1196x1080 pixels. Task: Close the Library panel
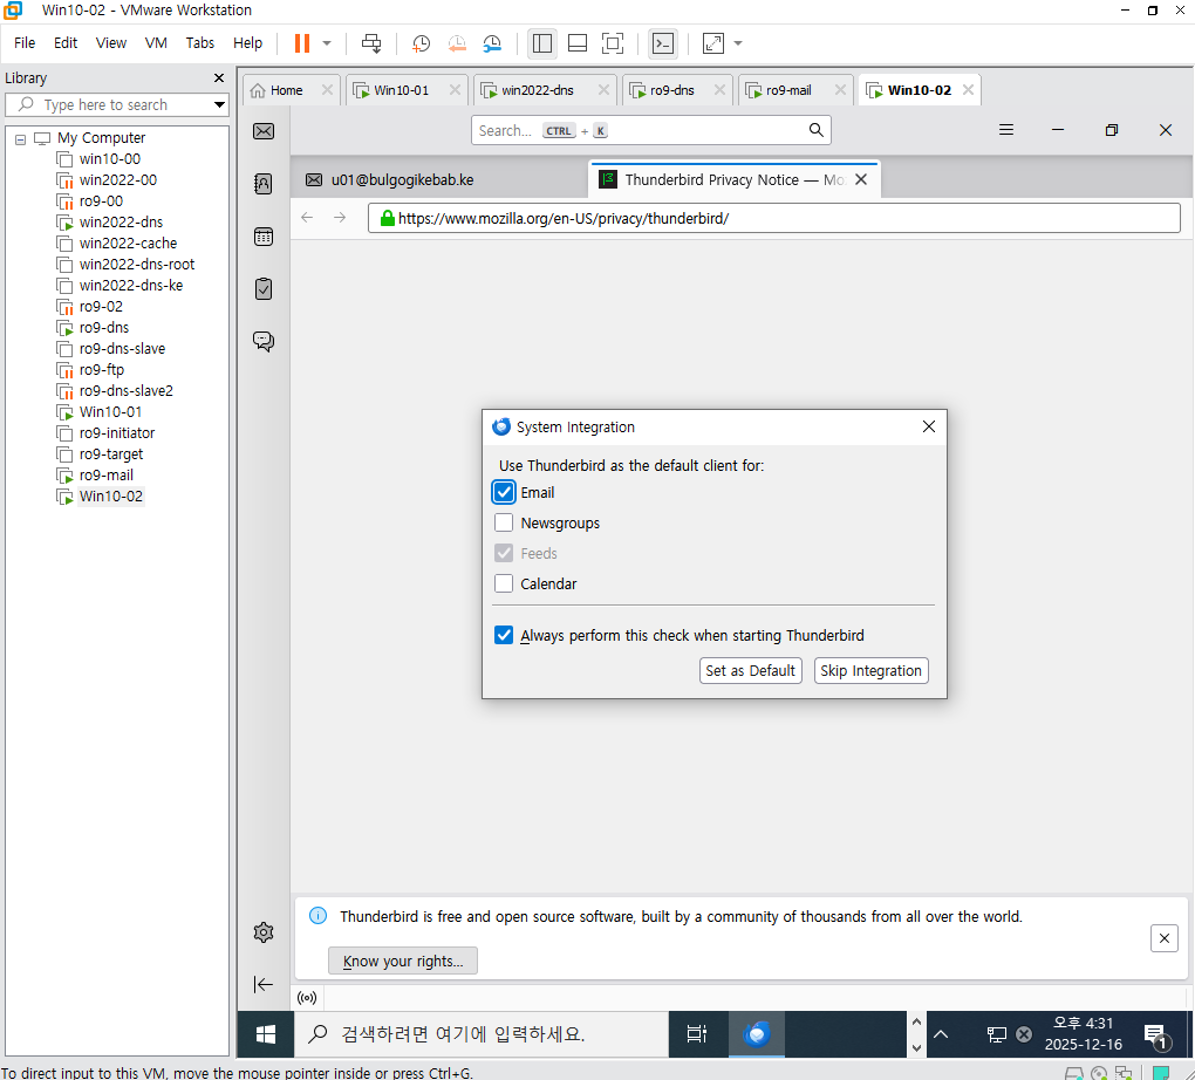219,78
